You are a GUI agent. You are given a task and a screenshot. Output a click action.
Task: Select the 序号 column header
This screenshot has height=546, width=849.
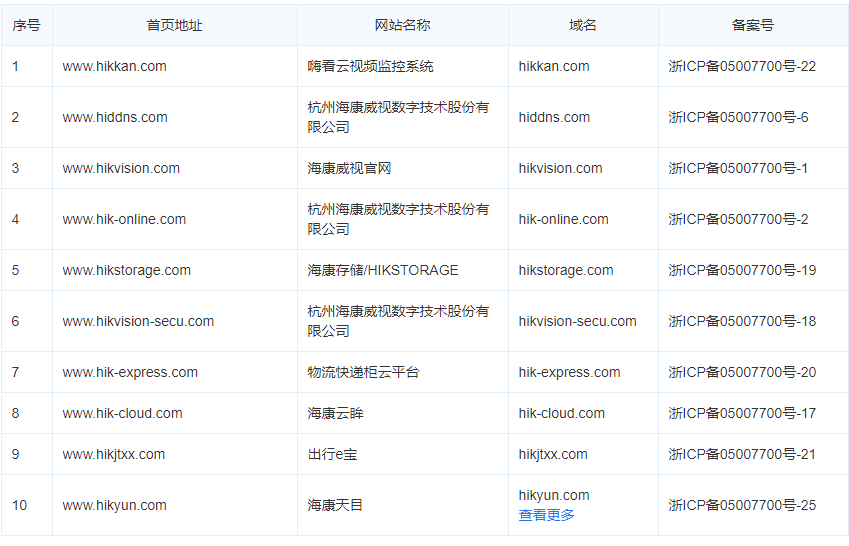tap(27, 25)
